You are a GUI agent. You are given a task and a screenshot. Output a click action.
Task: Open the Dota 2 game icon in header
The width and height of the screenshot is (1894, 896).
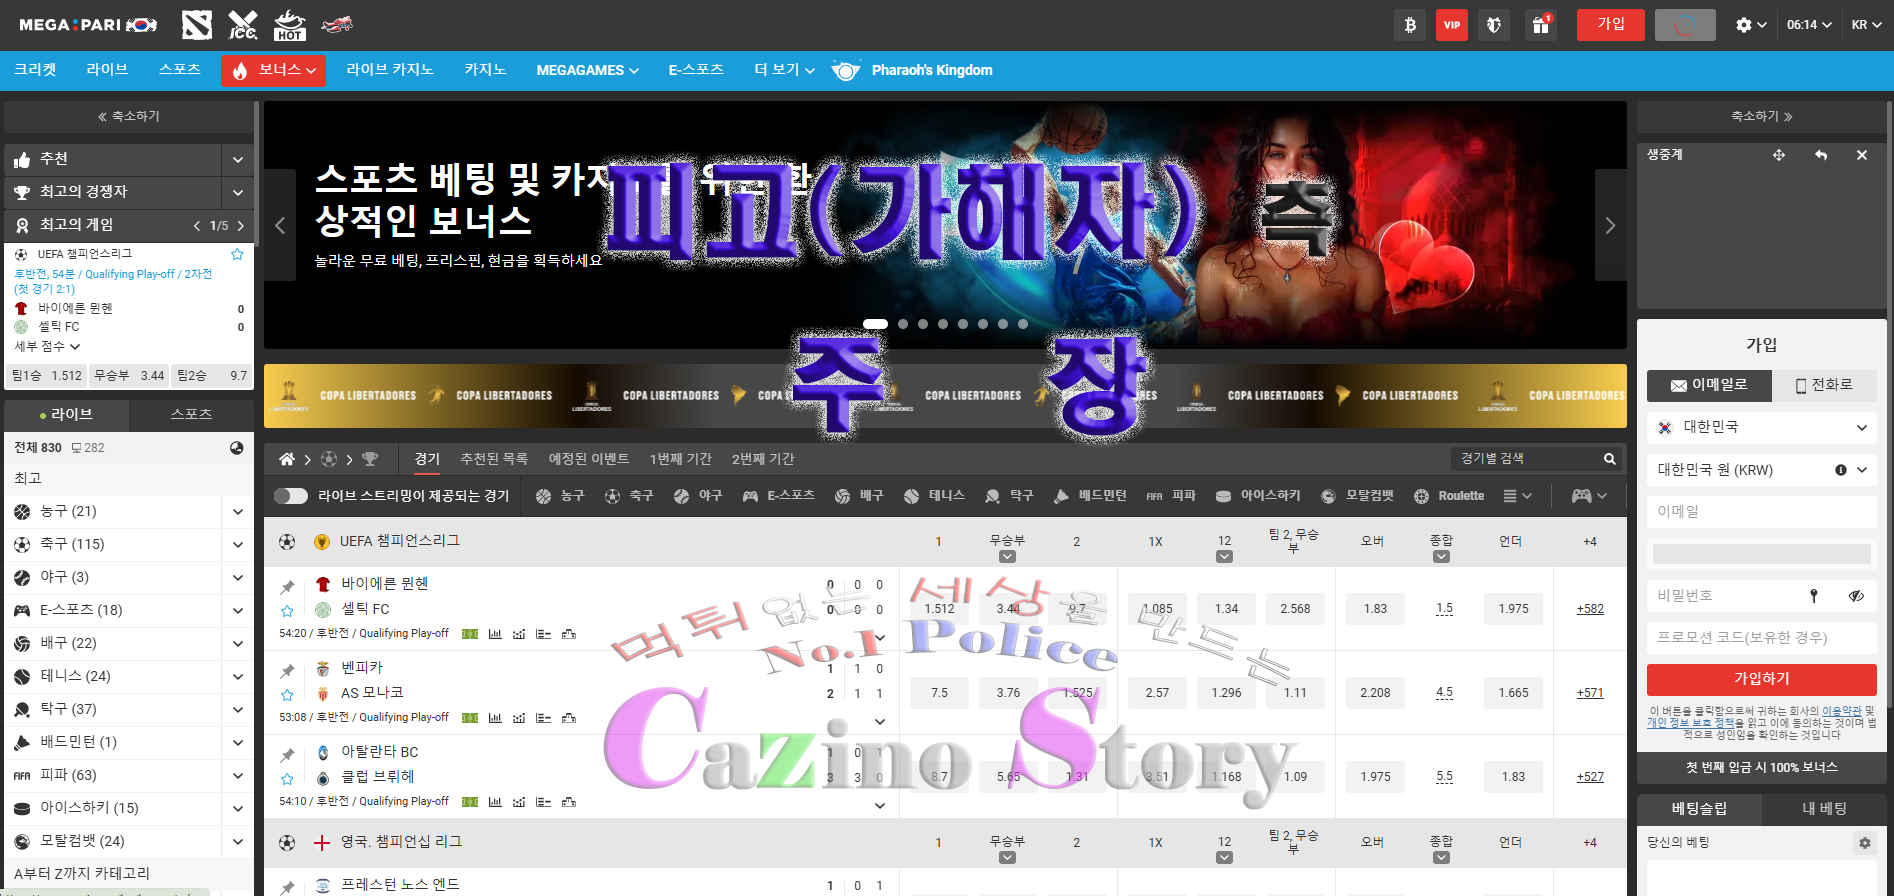coord(197,25)
